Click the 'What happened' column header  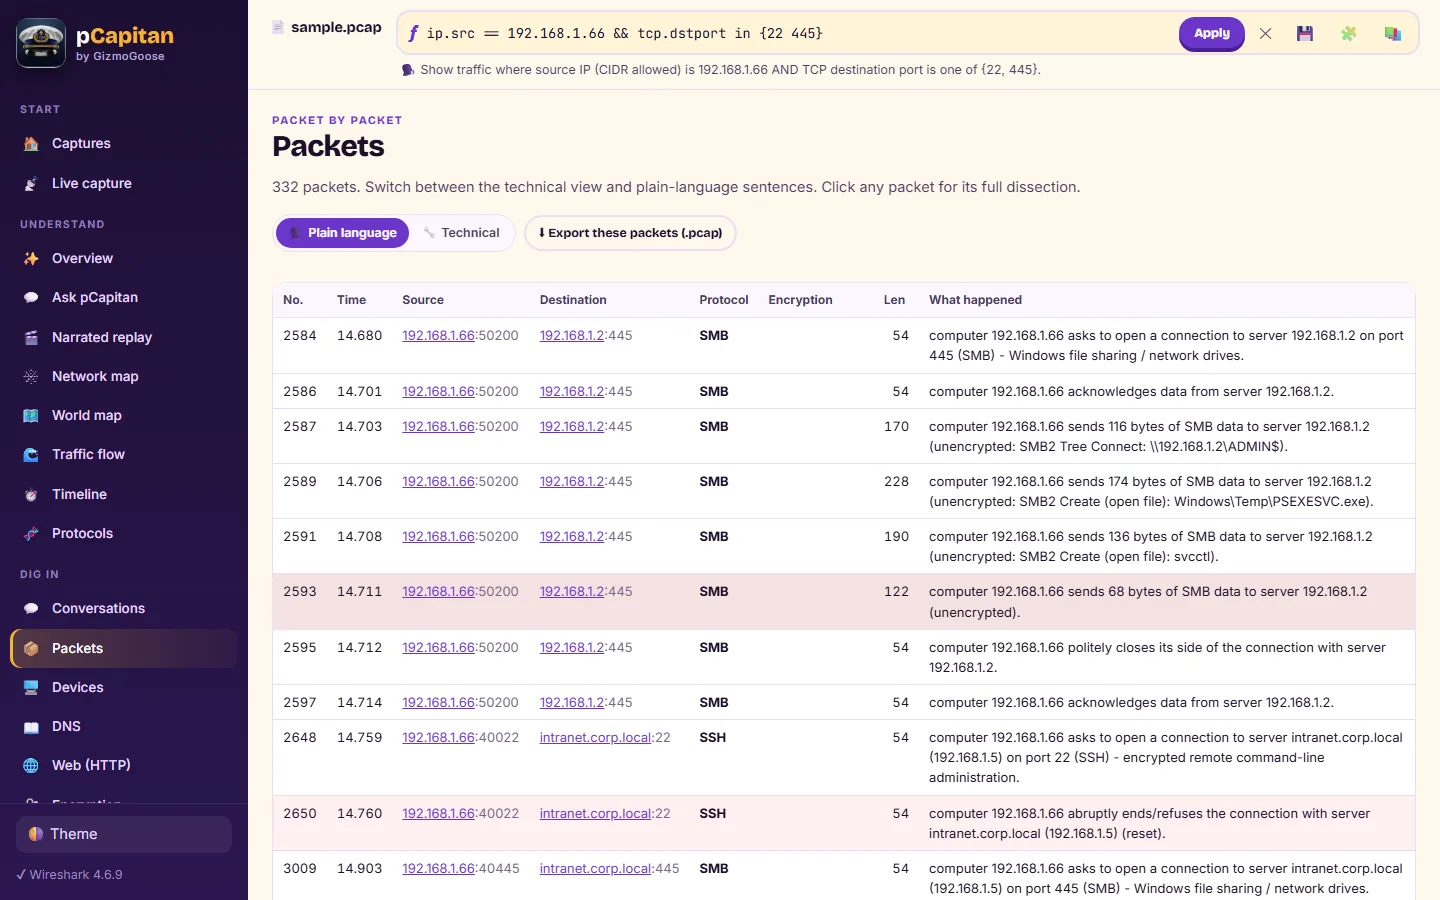click(x=975, y=300)
